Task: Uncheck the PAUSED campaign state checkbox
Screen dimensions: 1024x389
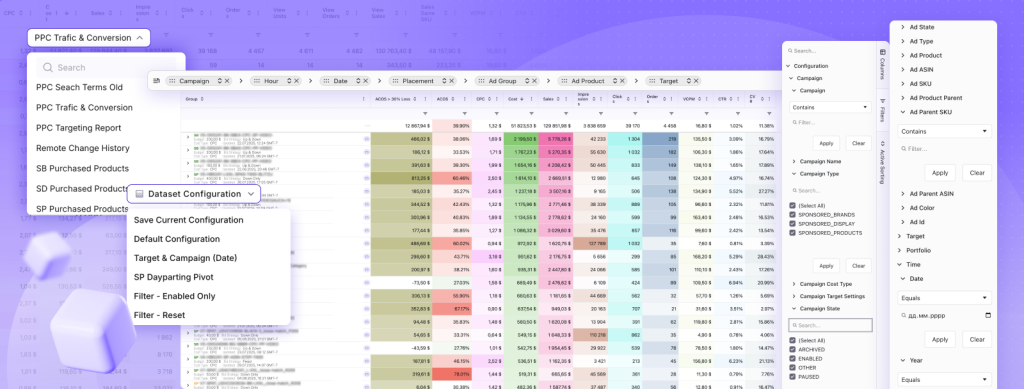Action: (x=793, y=377)
